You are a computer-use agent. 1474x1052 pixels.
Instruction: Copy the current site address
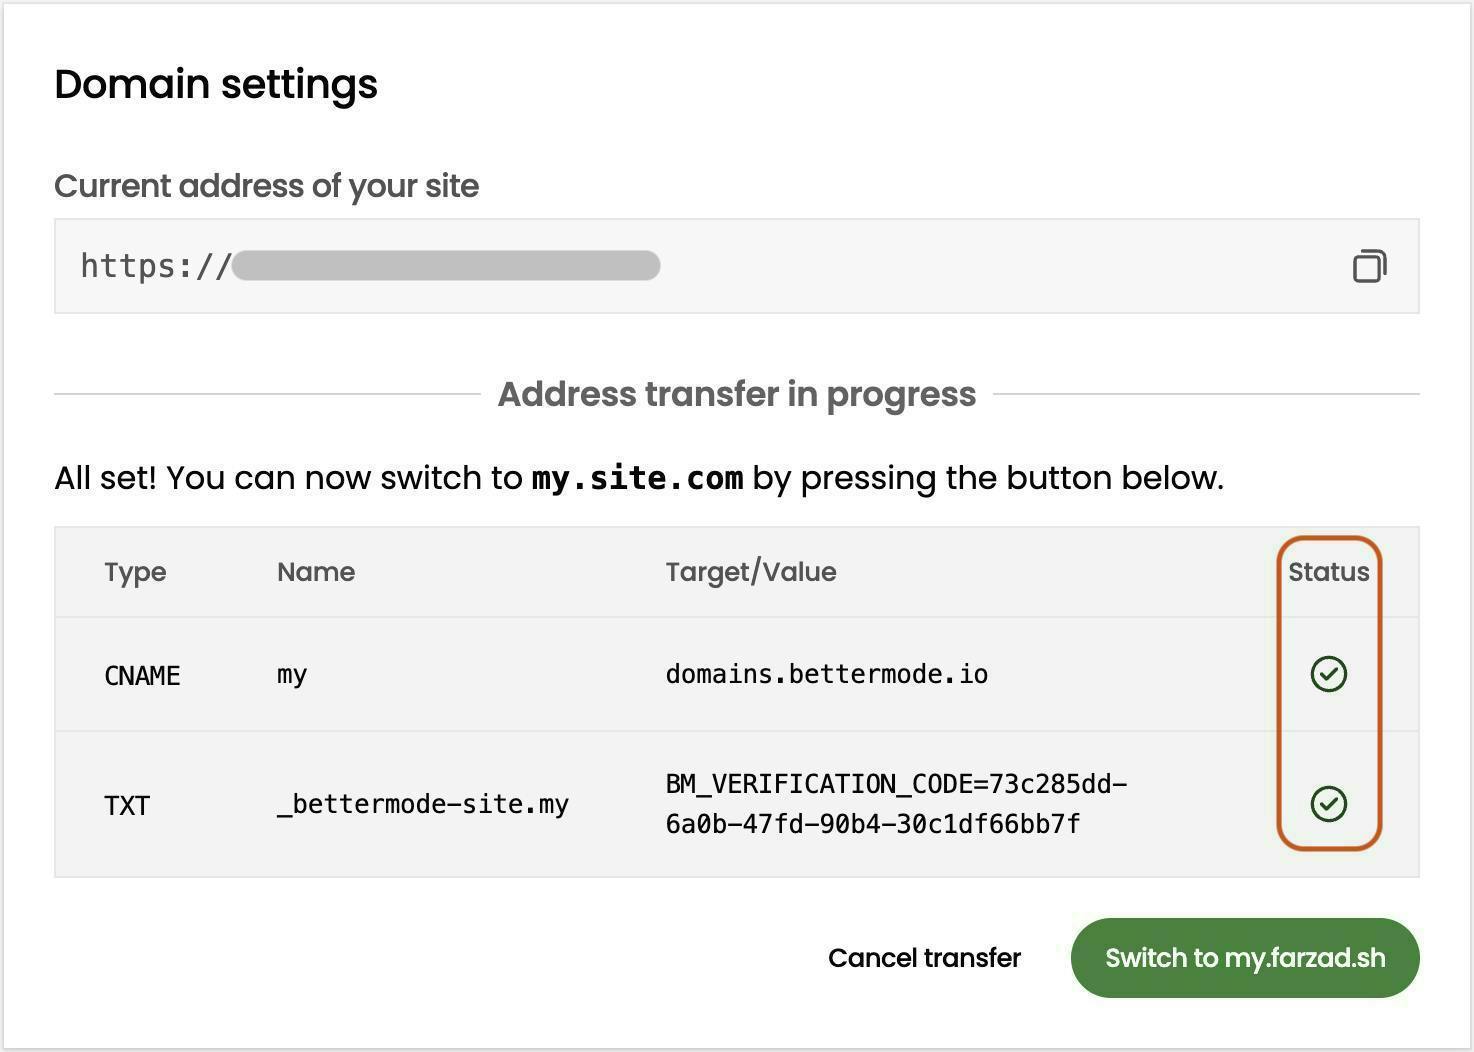(x=1369, y=266)
